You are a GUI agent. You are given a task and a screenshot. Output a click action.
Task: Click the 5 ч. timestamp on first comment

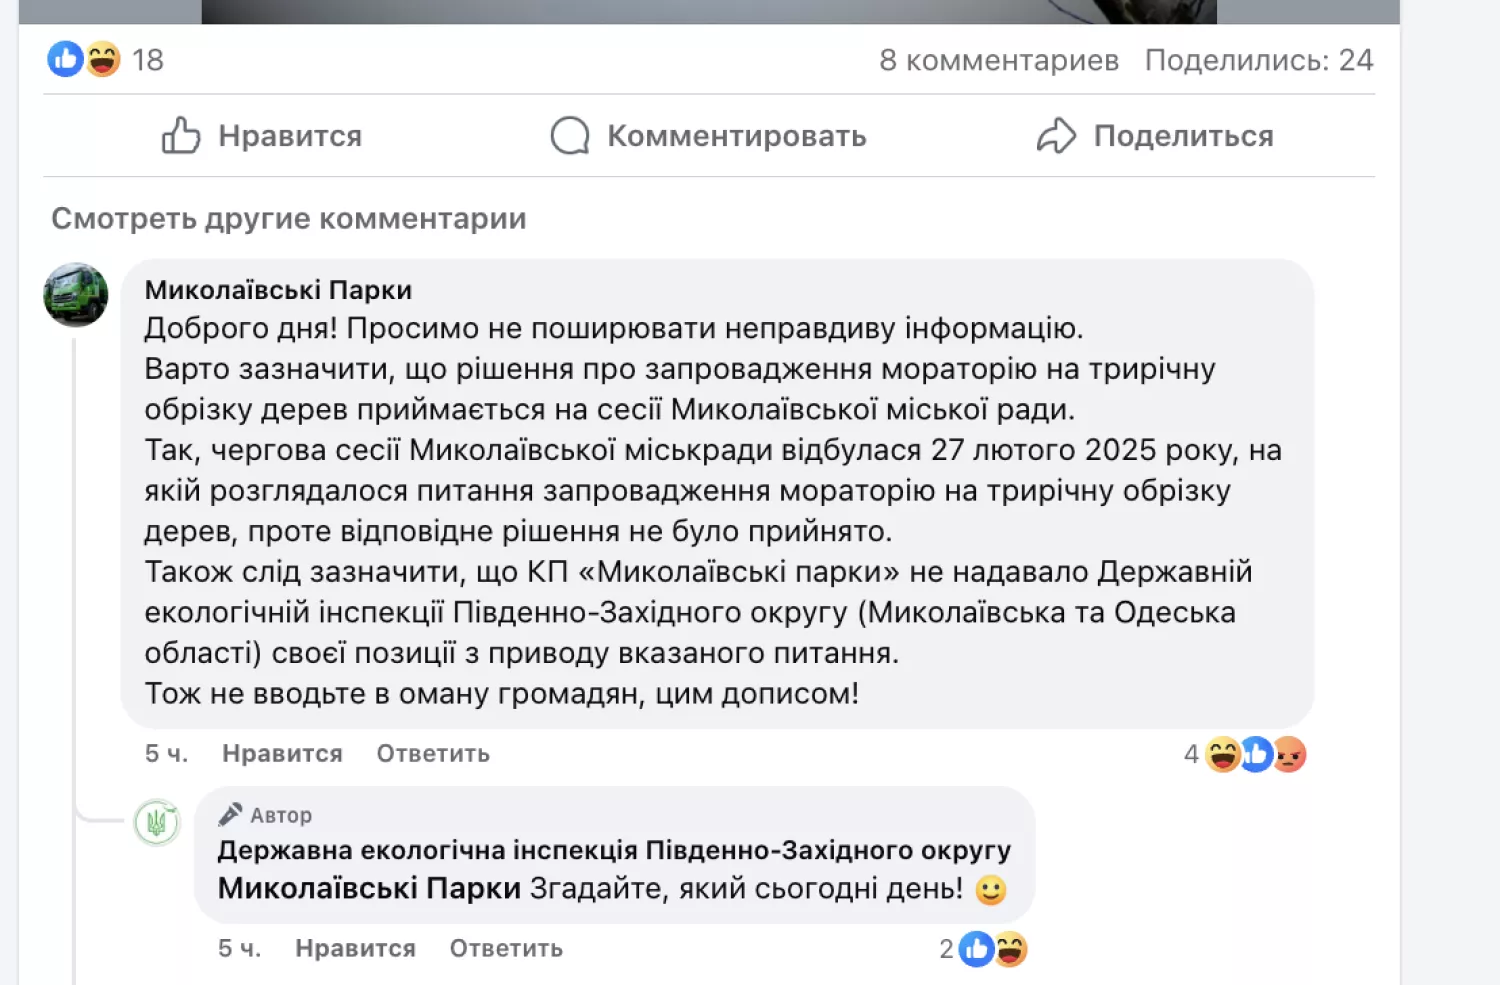[166, 754]
